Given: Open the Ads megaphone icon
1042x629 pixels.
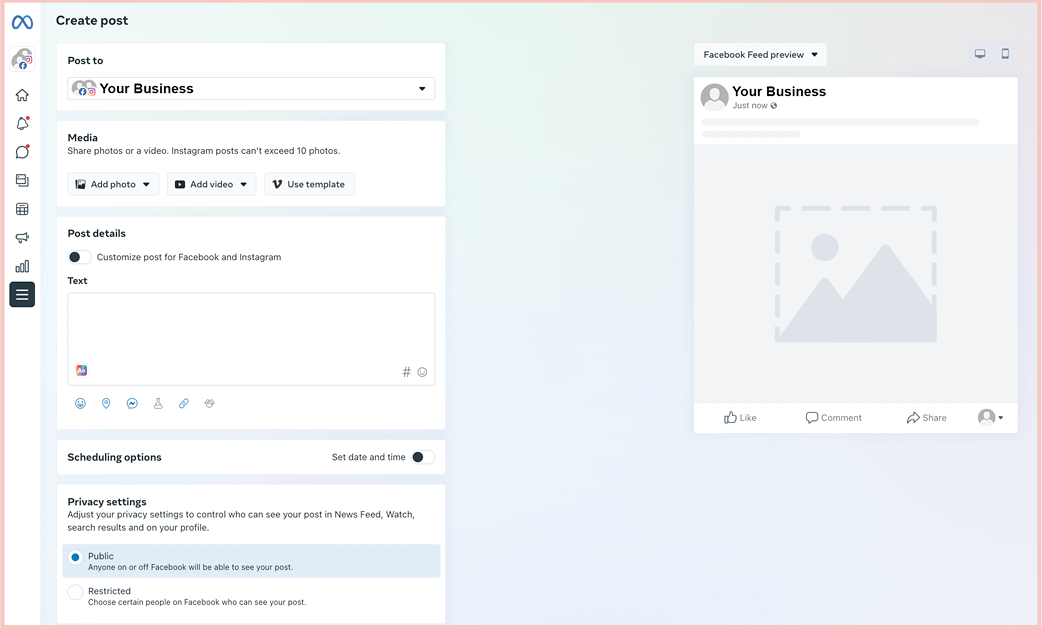Looking at the screenshot, I should tap(22, 238).
